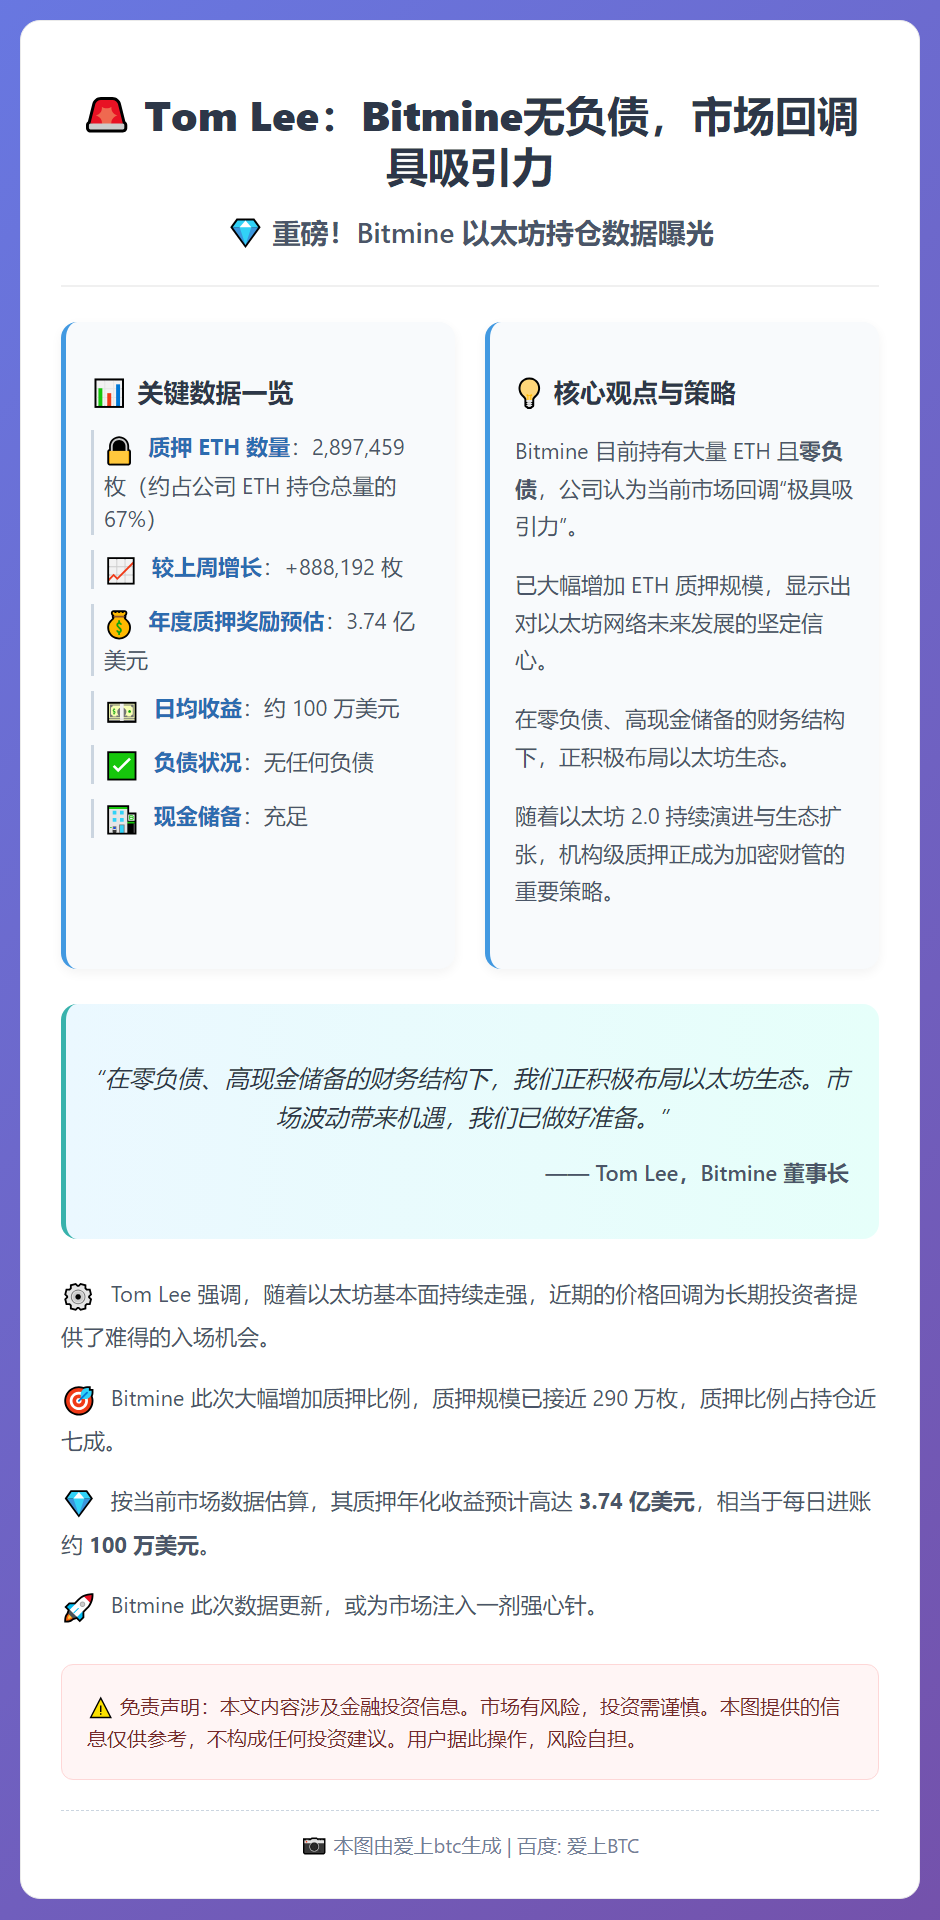Click the money bag icon beside 年度质押奖励预估
Viewport: 940px width, 1920px height.
pos(119,625)
